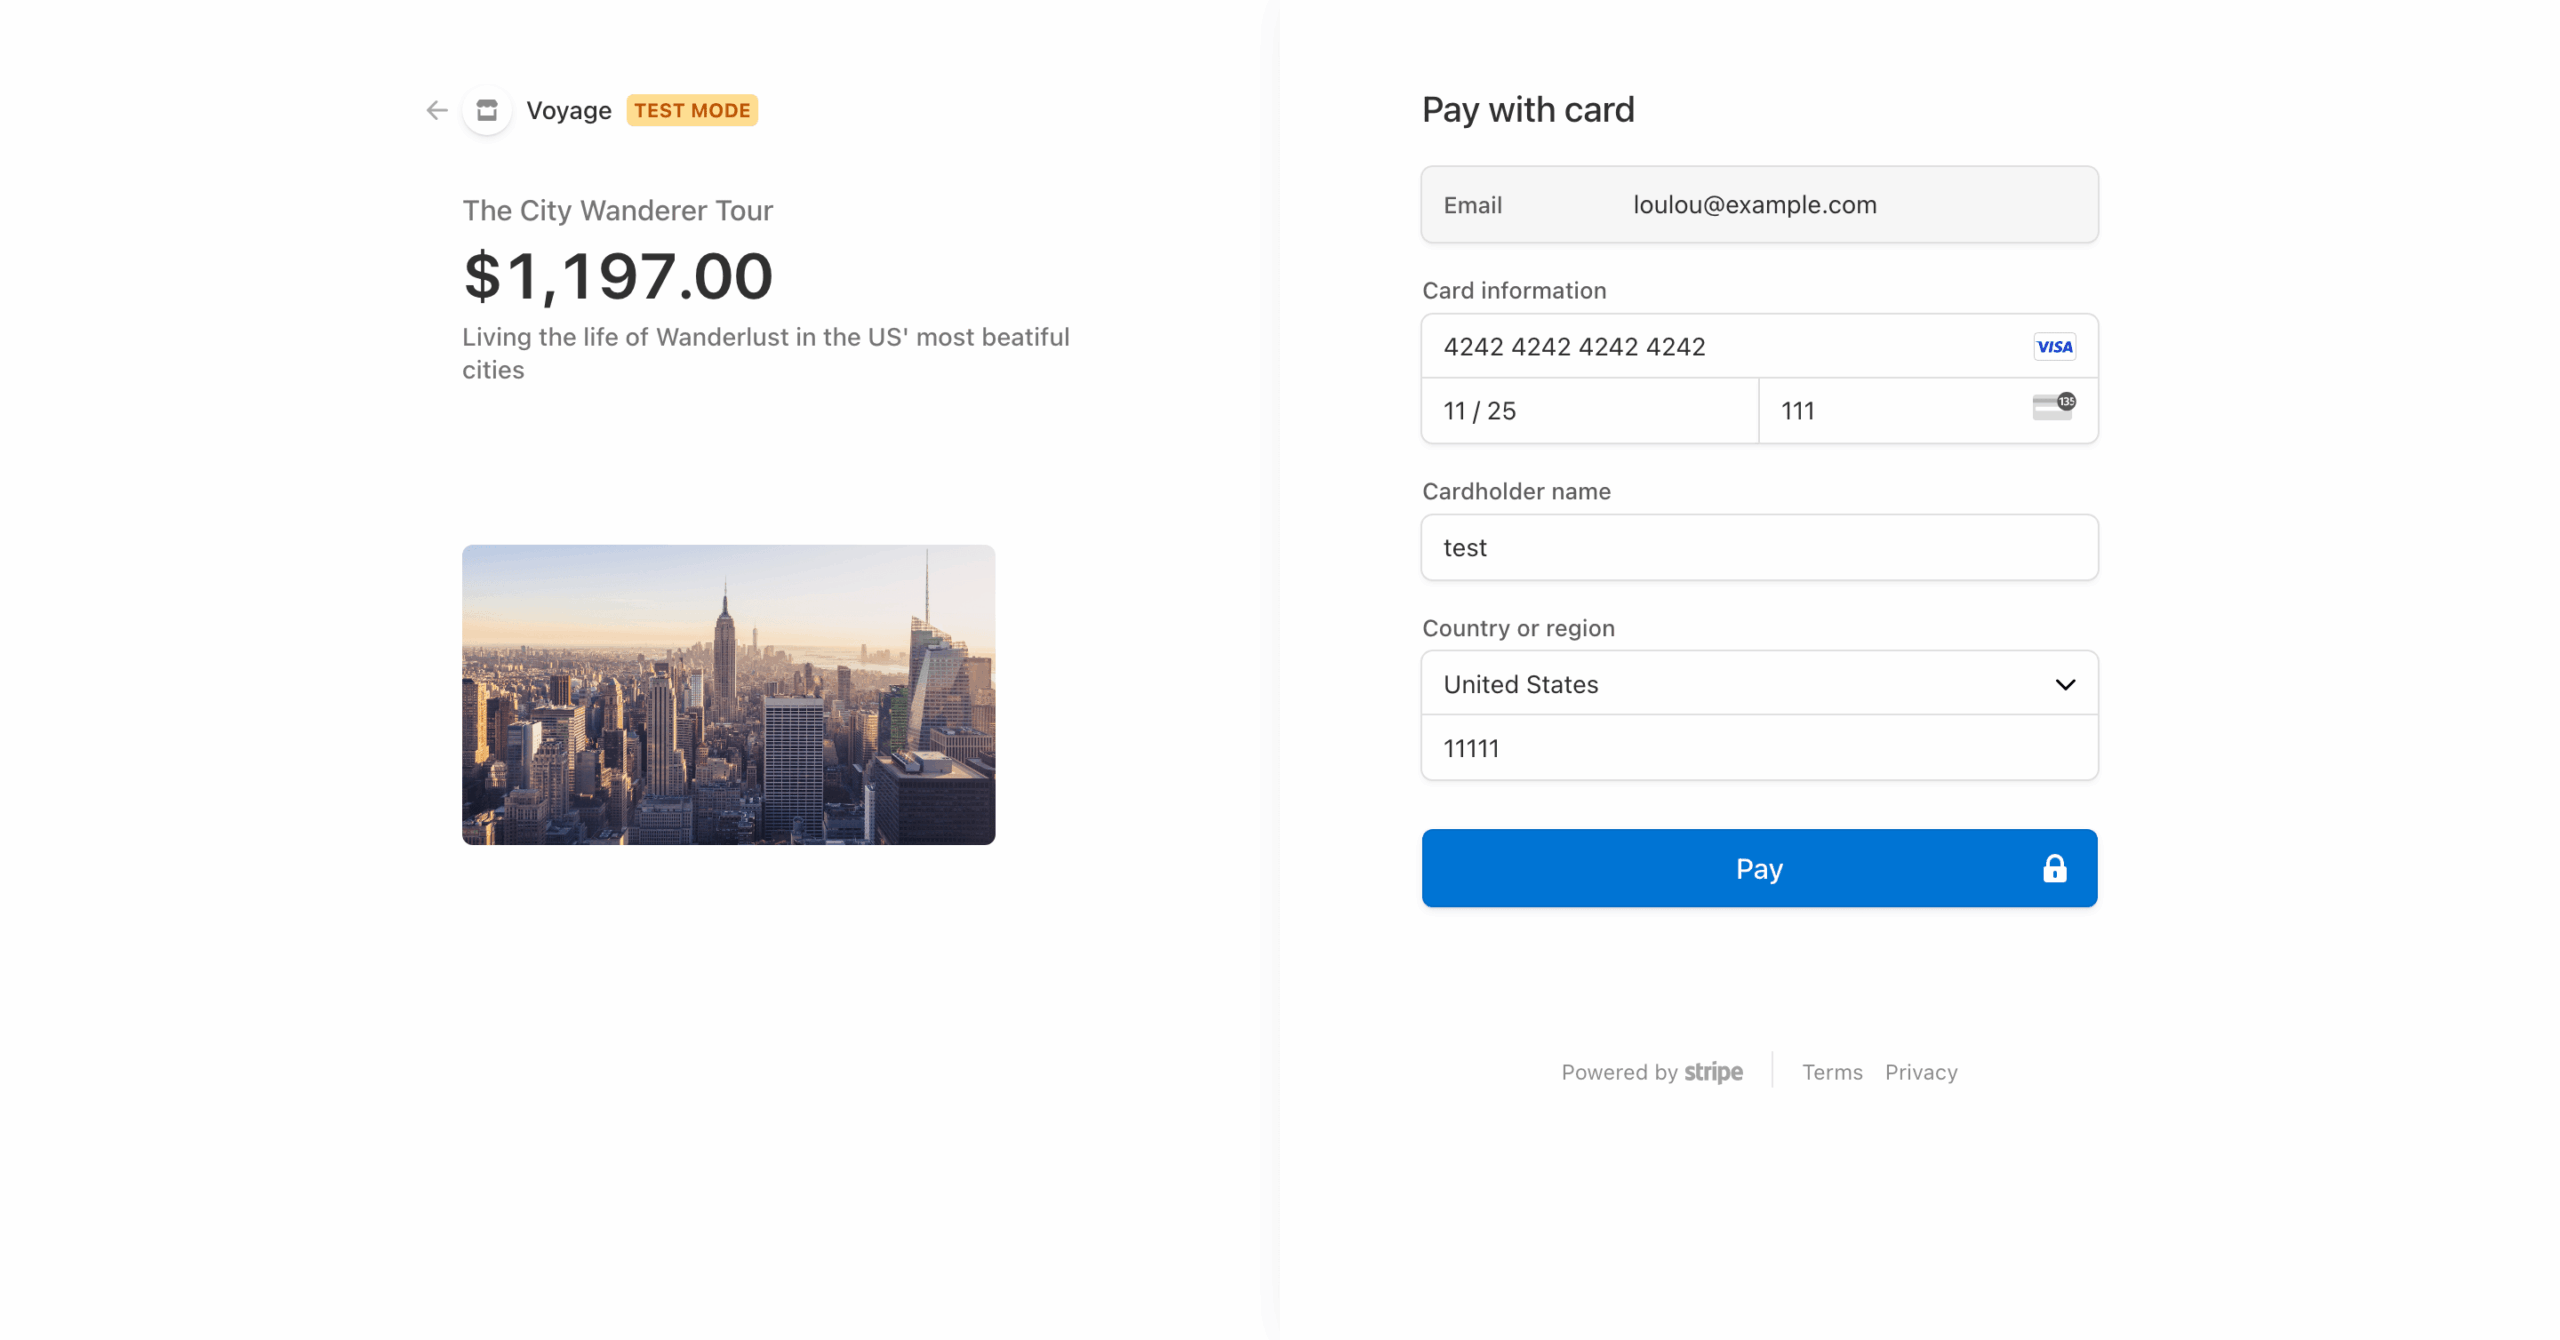The height and width of the screenshot is (1340, 2560).
Task: Click the city skyline product image
Action: pos(728,694)
